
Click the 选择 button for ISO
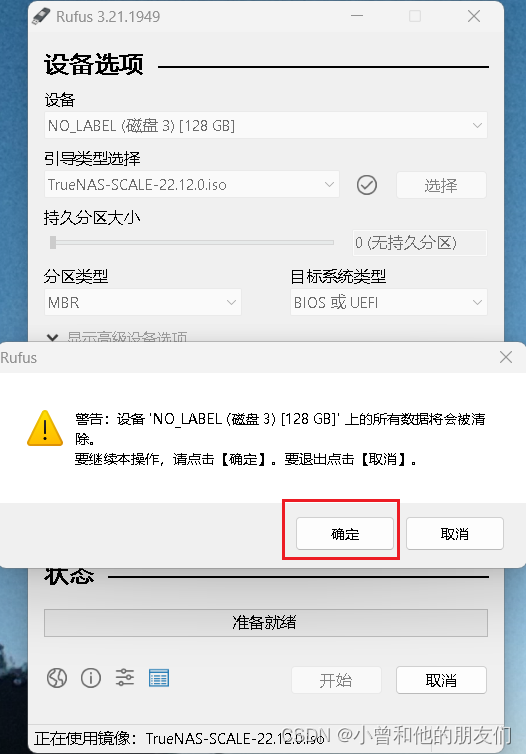(x=441, y=185)
